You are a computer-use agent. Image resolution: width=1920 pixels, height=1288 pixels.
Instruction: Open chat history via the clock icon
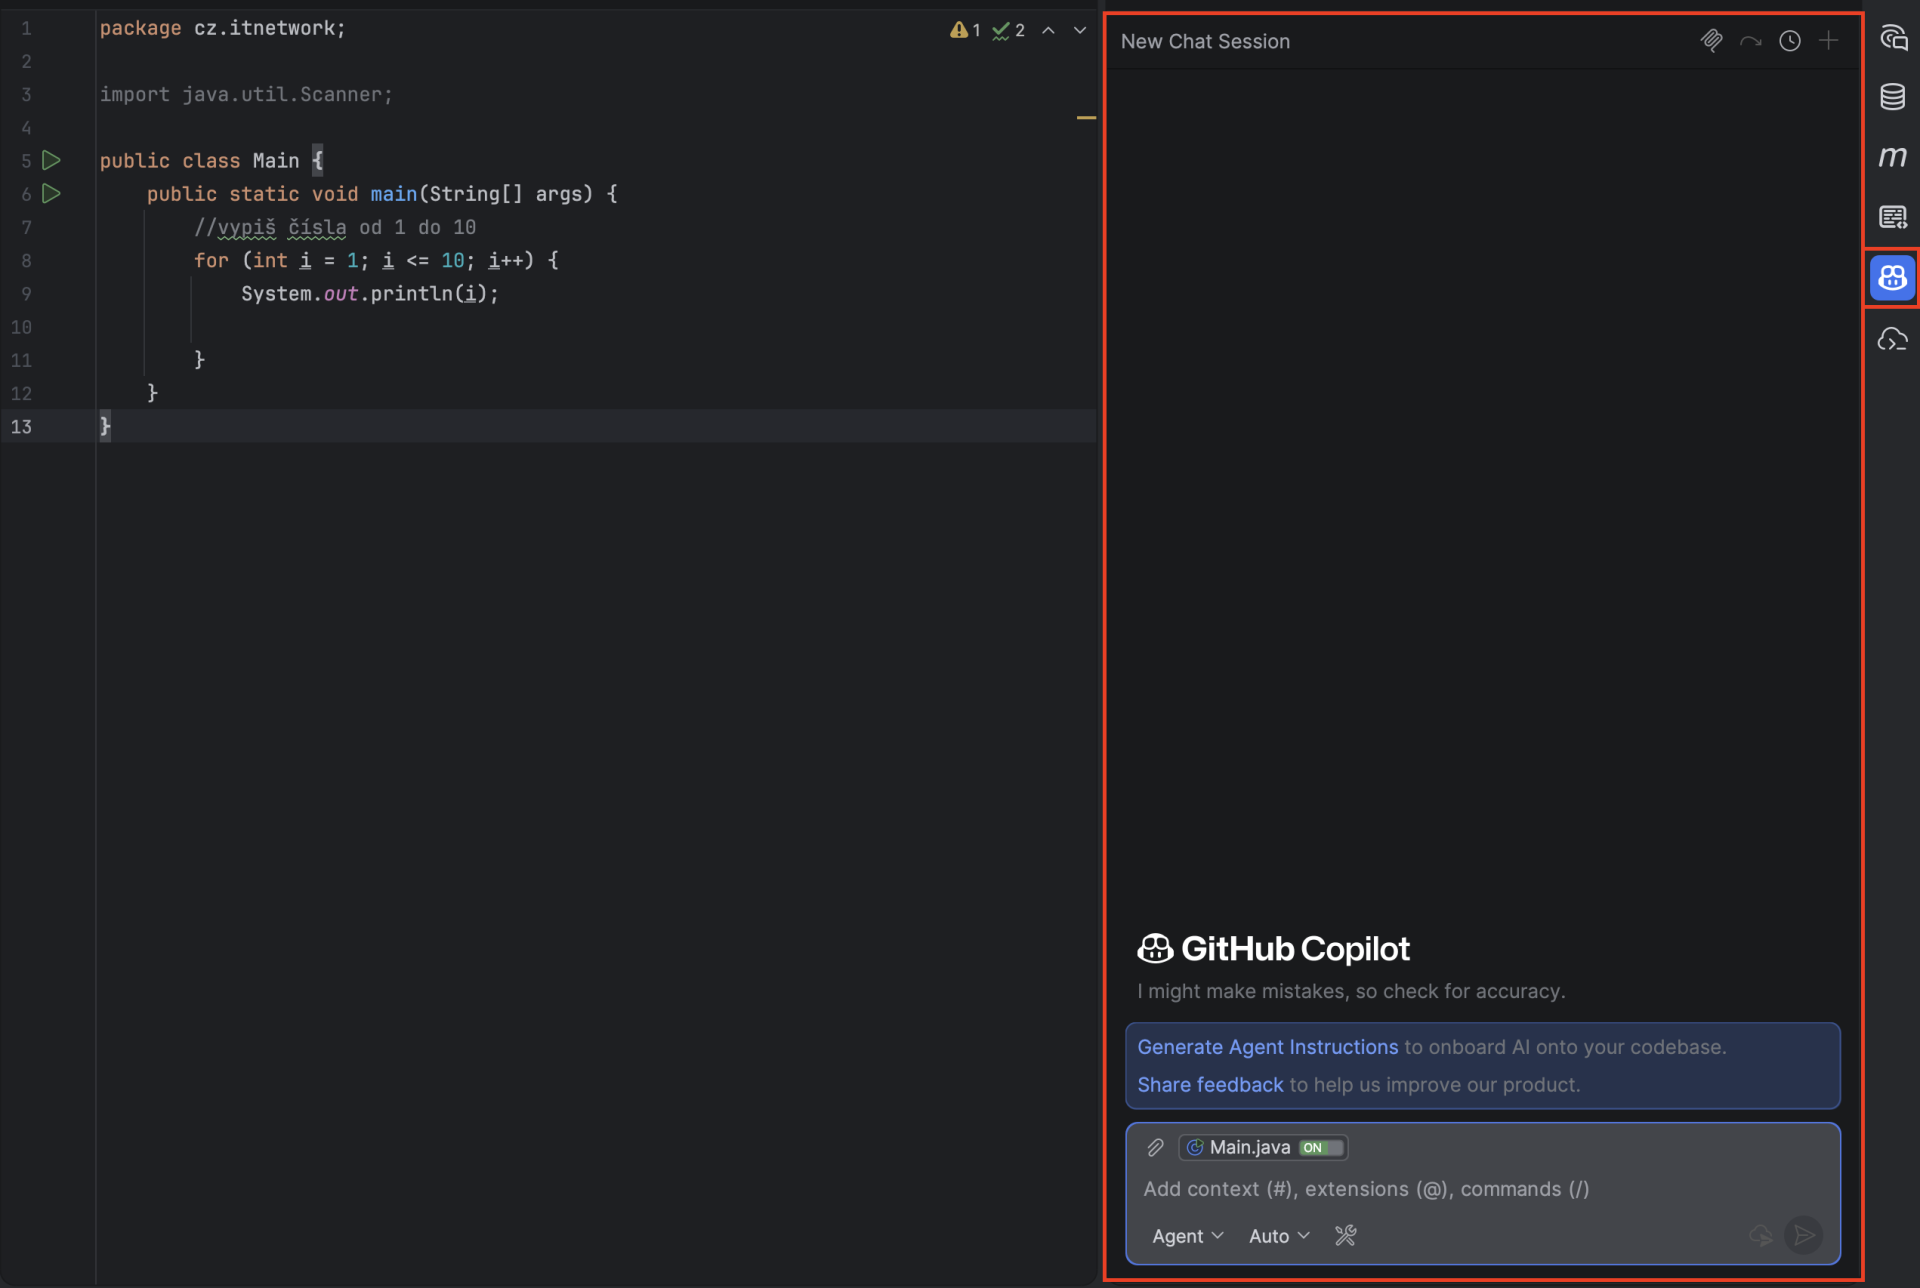tap(1789, 41)
